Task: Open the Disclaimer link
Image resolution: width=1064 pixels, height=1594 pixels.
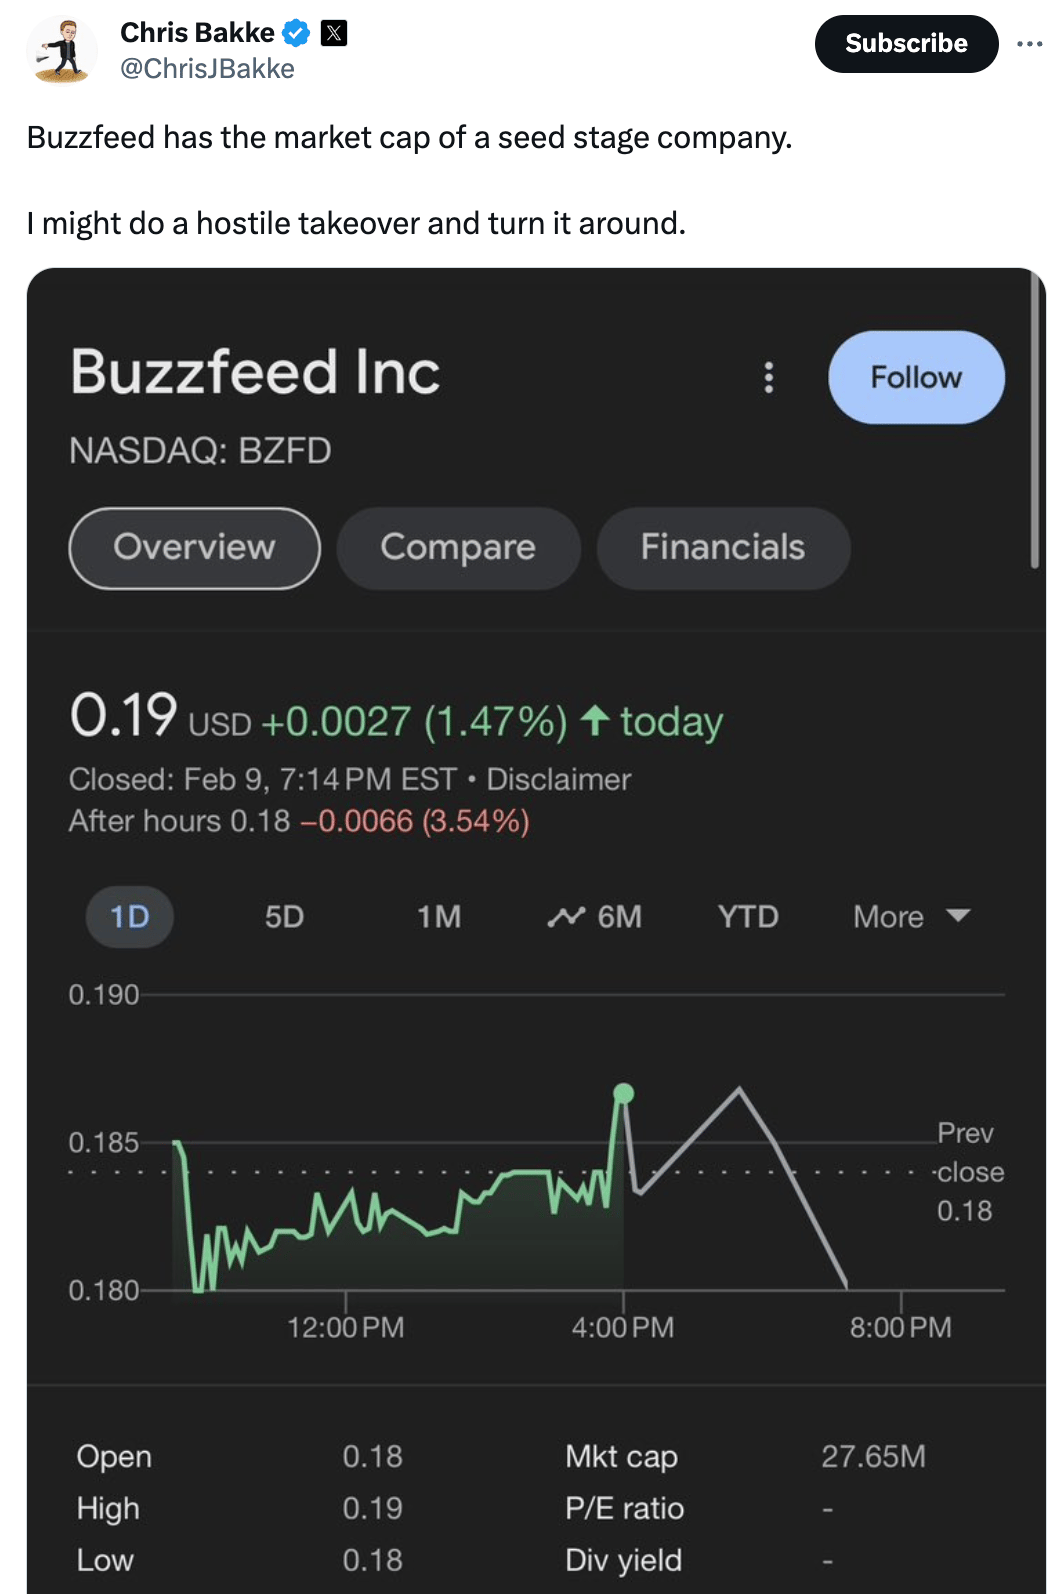Action: pos(558,779)
